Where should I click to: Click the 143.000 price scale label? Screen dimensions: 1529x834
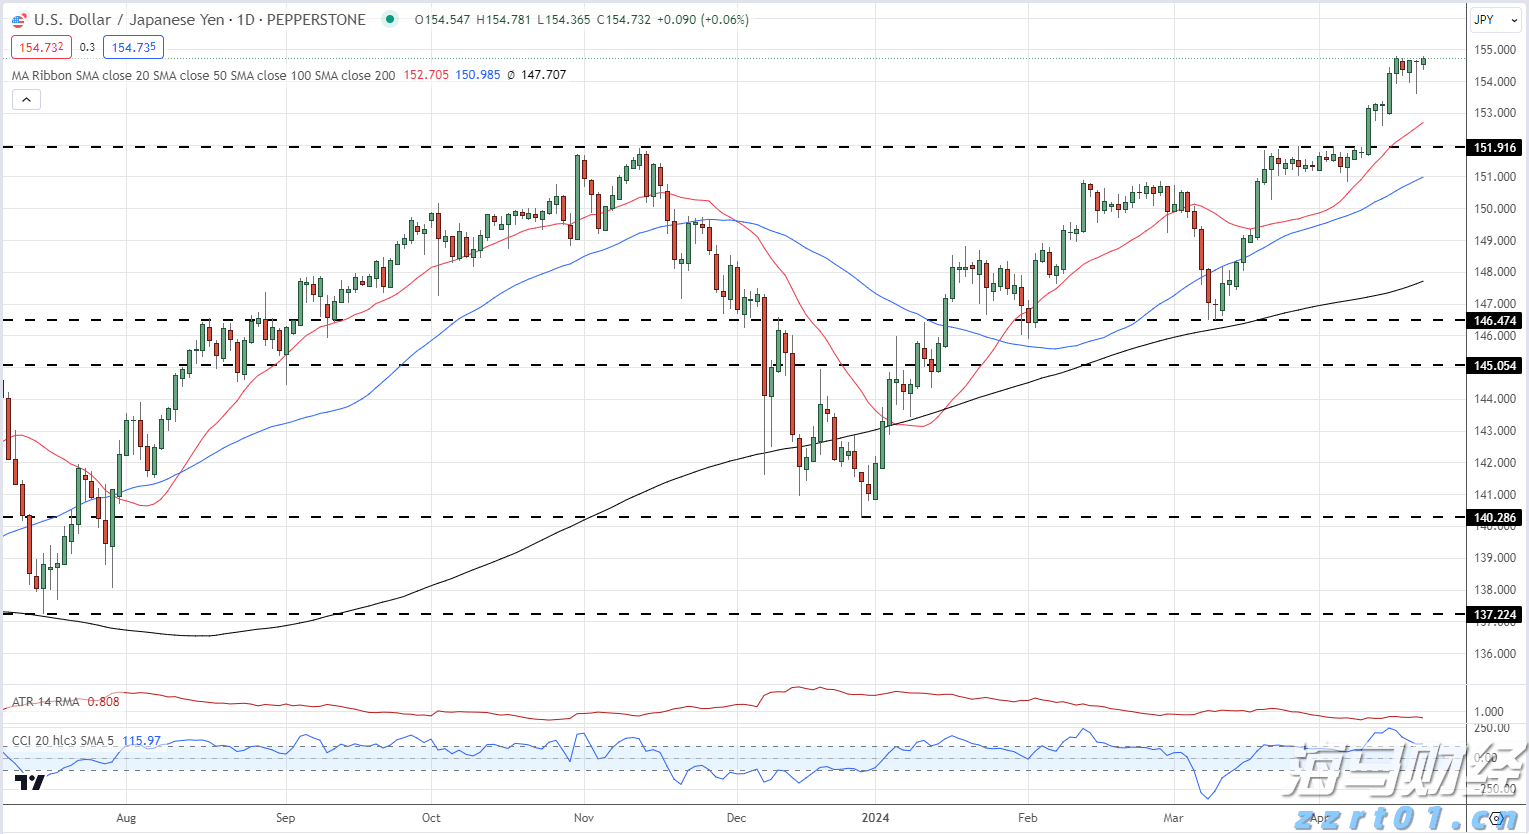(1495, 431)
